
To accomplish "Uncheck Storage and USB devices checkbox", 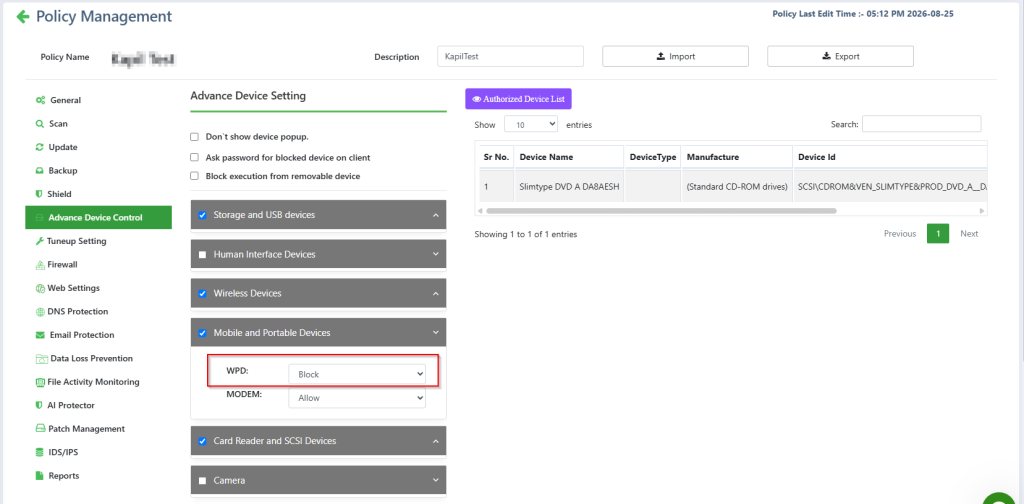I will pyautogui.click(x=202, y=215).
